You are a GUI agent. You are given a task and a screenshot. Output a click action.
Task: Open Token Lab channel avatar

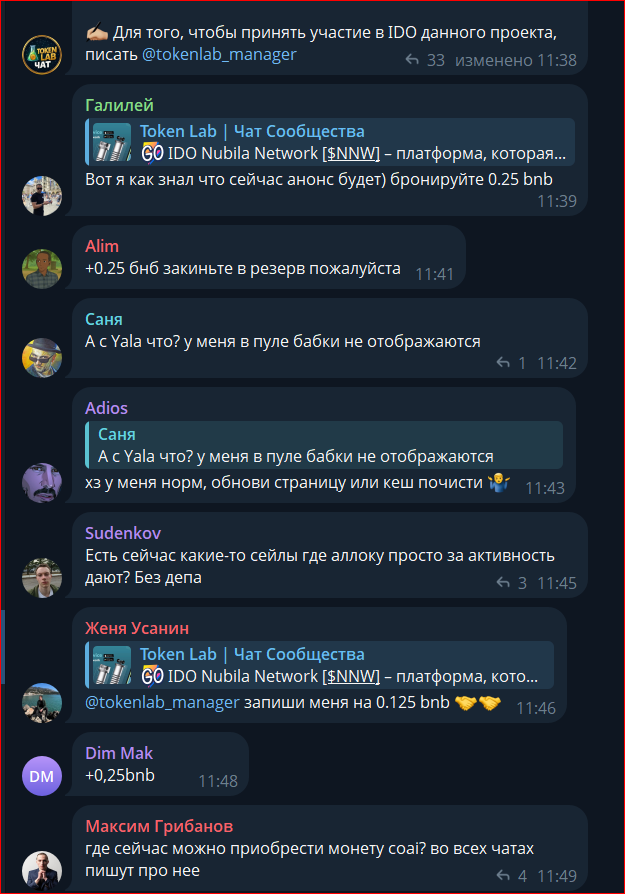click(x=42, y=54)
